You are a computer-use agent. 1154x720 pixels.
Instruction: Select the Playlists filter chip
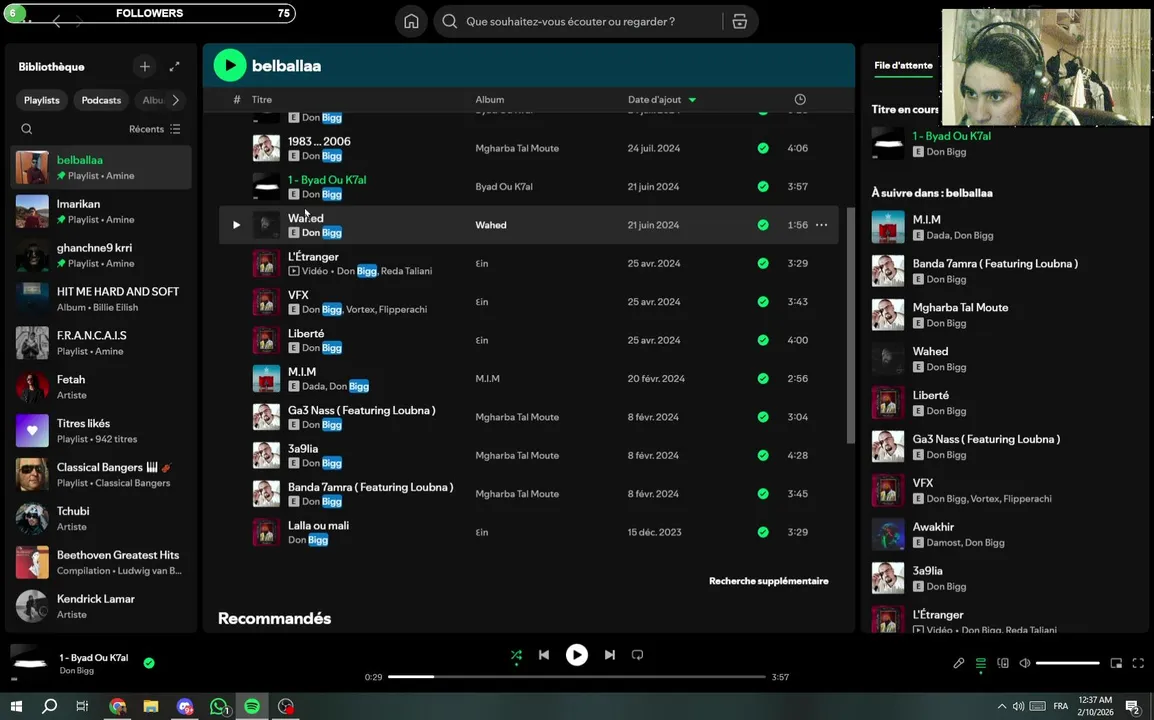point(42,100)
